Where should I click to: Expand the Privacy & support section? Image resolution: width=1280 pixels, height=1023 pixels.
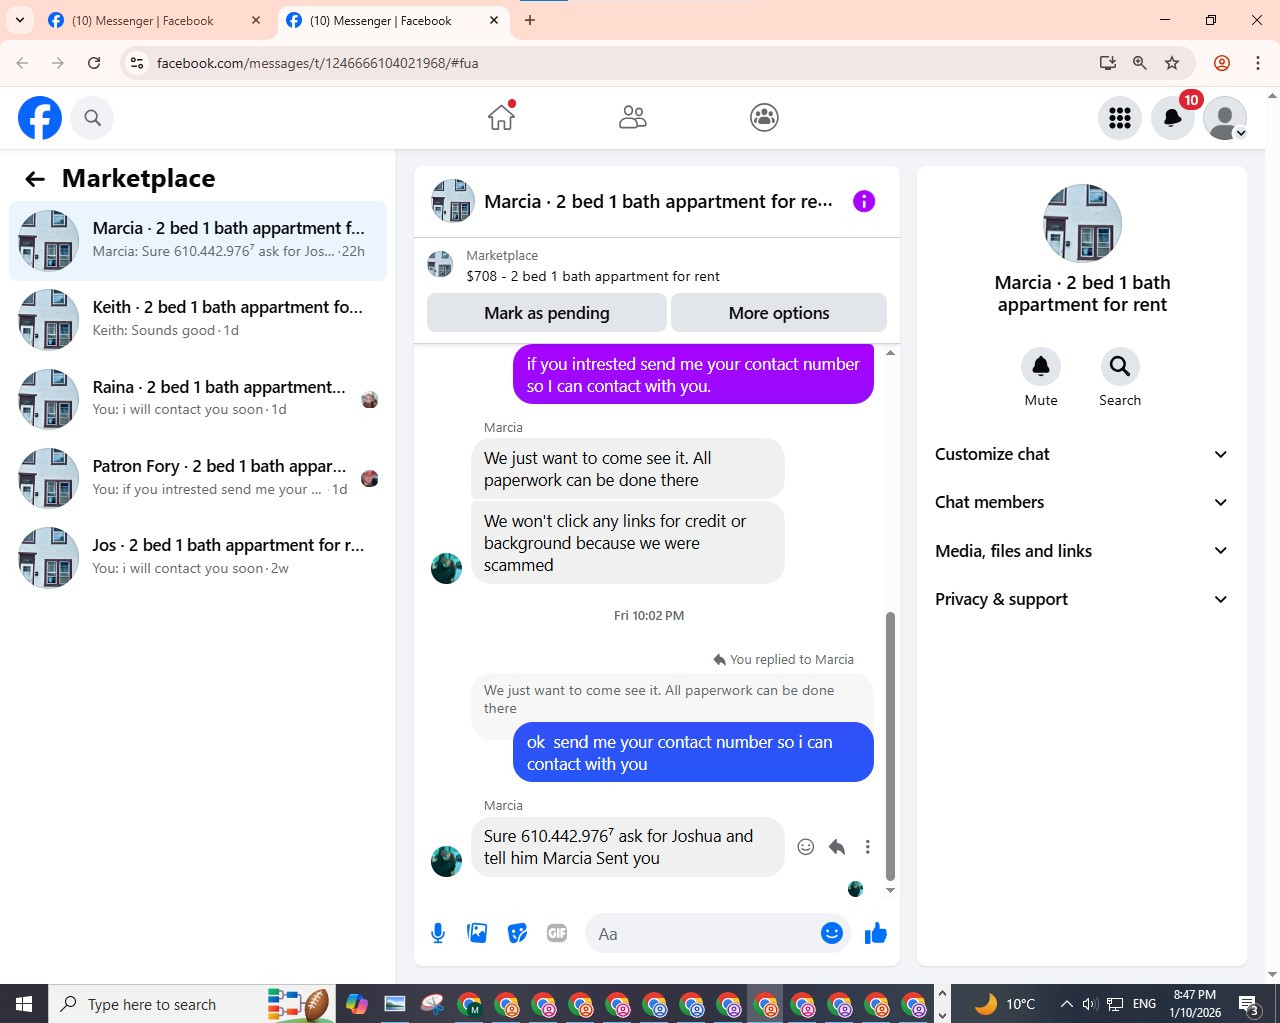pos(1082,599)
